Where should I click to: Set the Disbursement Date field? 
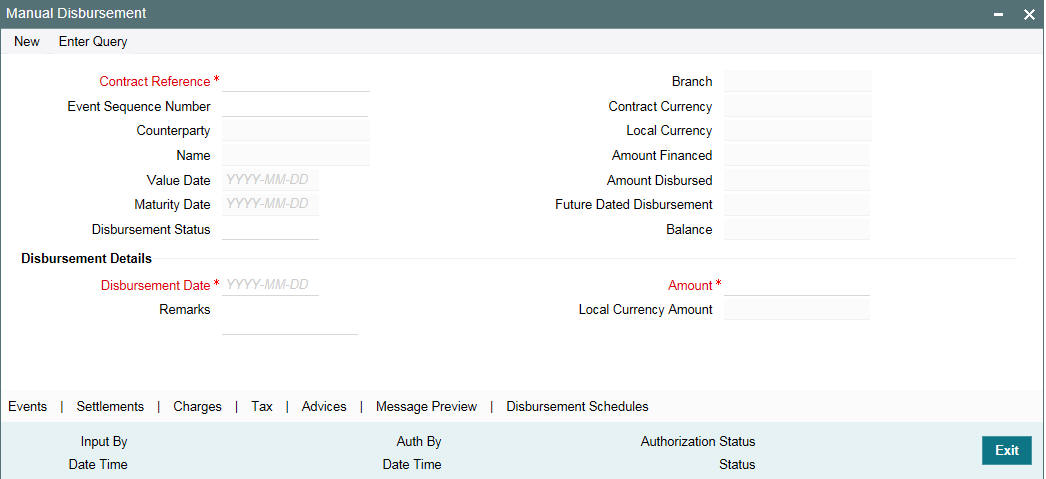pos(270,285)
